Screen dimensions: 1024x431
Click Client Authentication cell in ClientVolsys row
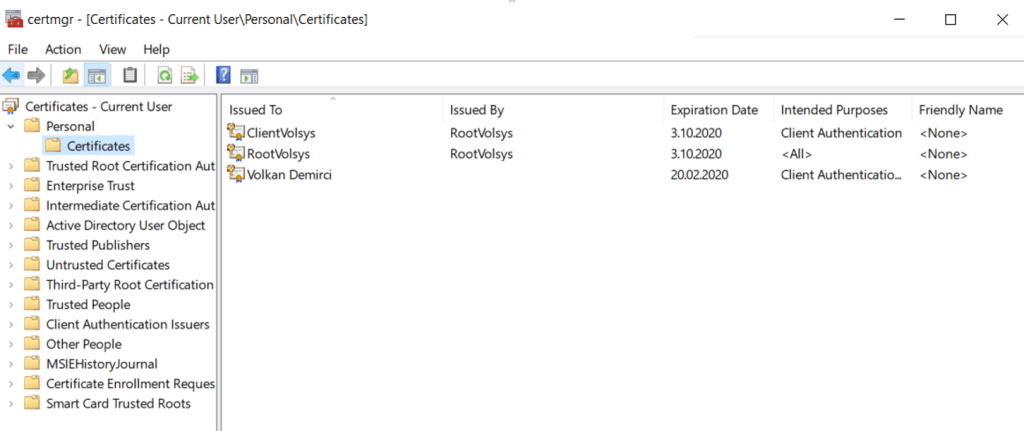(841, 133)
